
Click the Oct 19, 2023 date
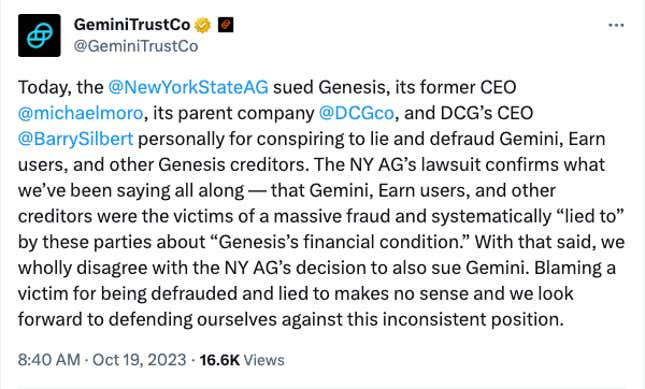click(139, 360)
